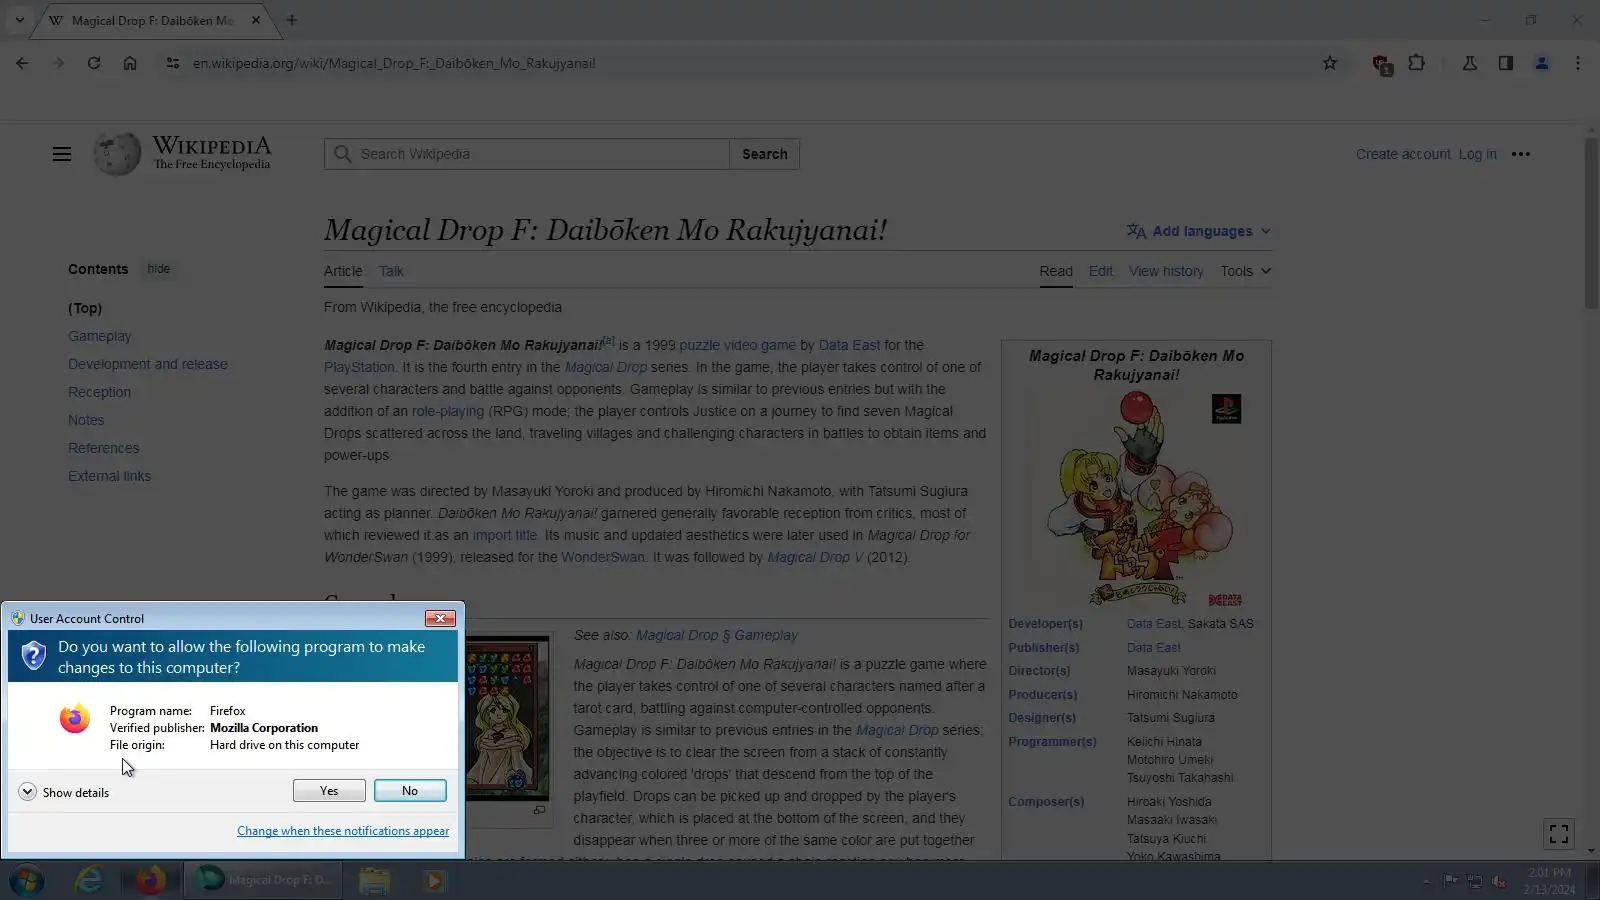Click No in the User Account Control dialog

pyautogui.click(x=410, y=791)
